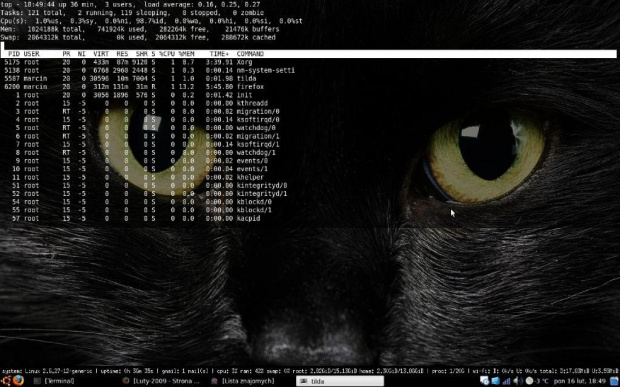Click the blue messenger tray icon
Viewport: 620px width, 387px height.
coord(495,381)
